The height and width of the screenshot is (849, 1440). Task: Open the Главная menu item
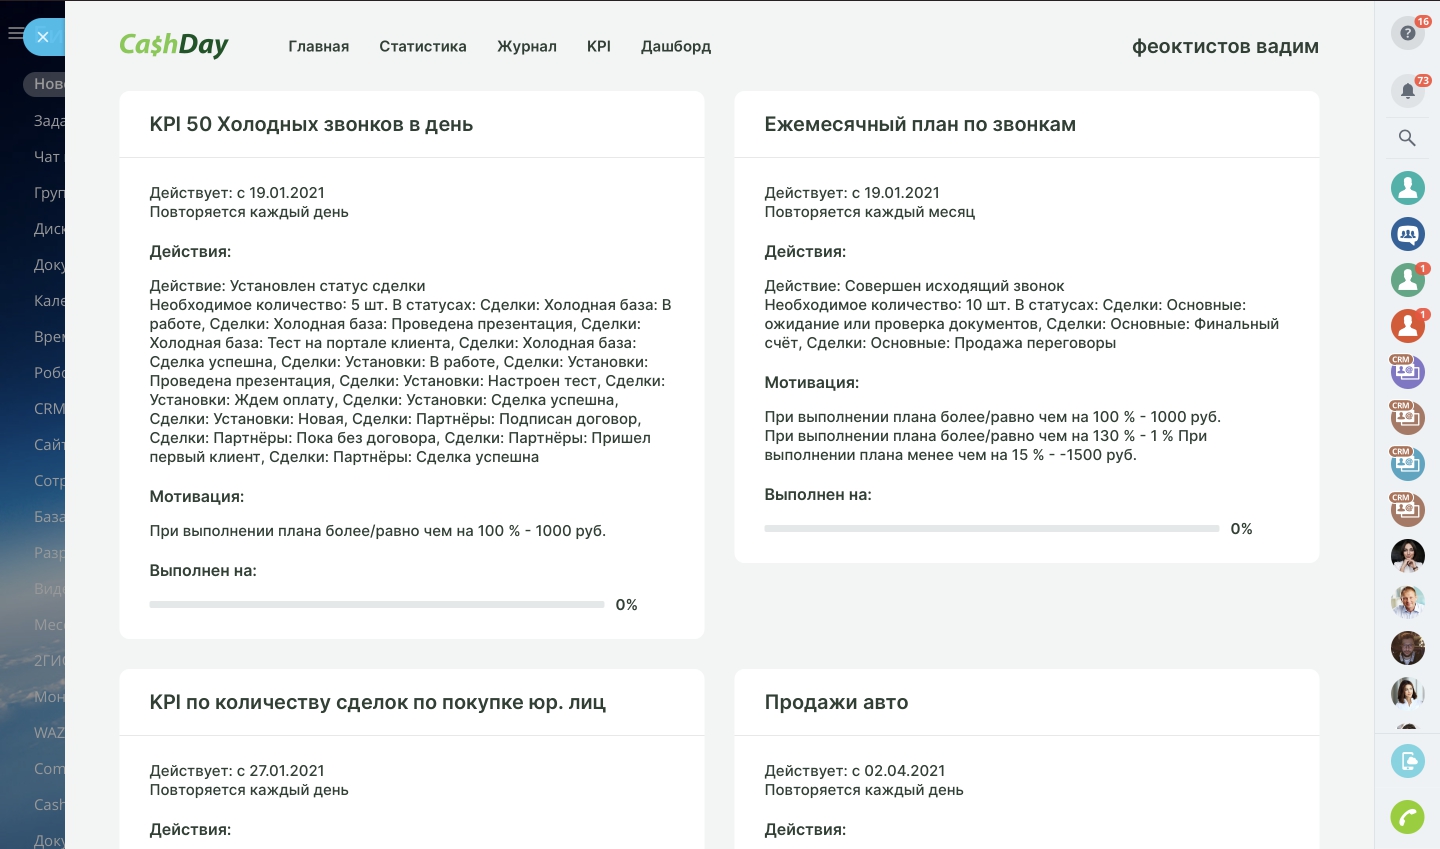click(x=318, y=46)
